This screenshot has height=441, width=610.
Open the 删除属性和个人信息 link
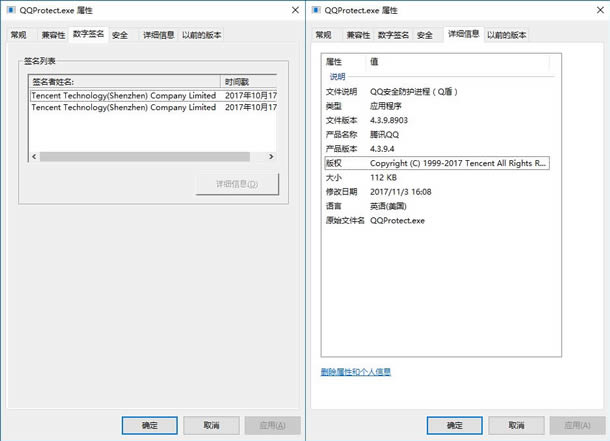point(355,372)
